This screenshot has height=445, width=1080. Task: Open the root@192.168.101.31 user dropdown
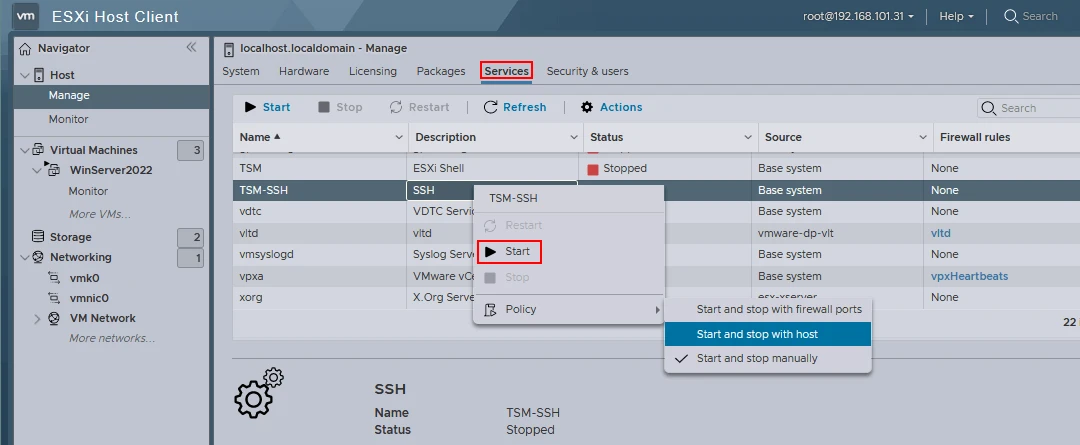(858, 16)
